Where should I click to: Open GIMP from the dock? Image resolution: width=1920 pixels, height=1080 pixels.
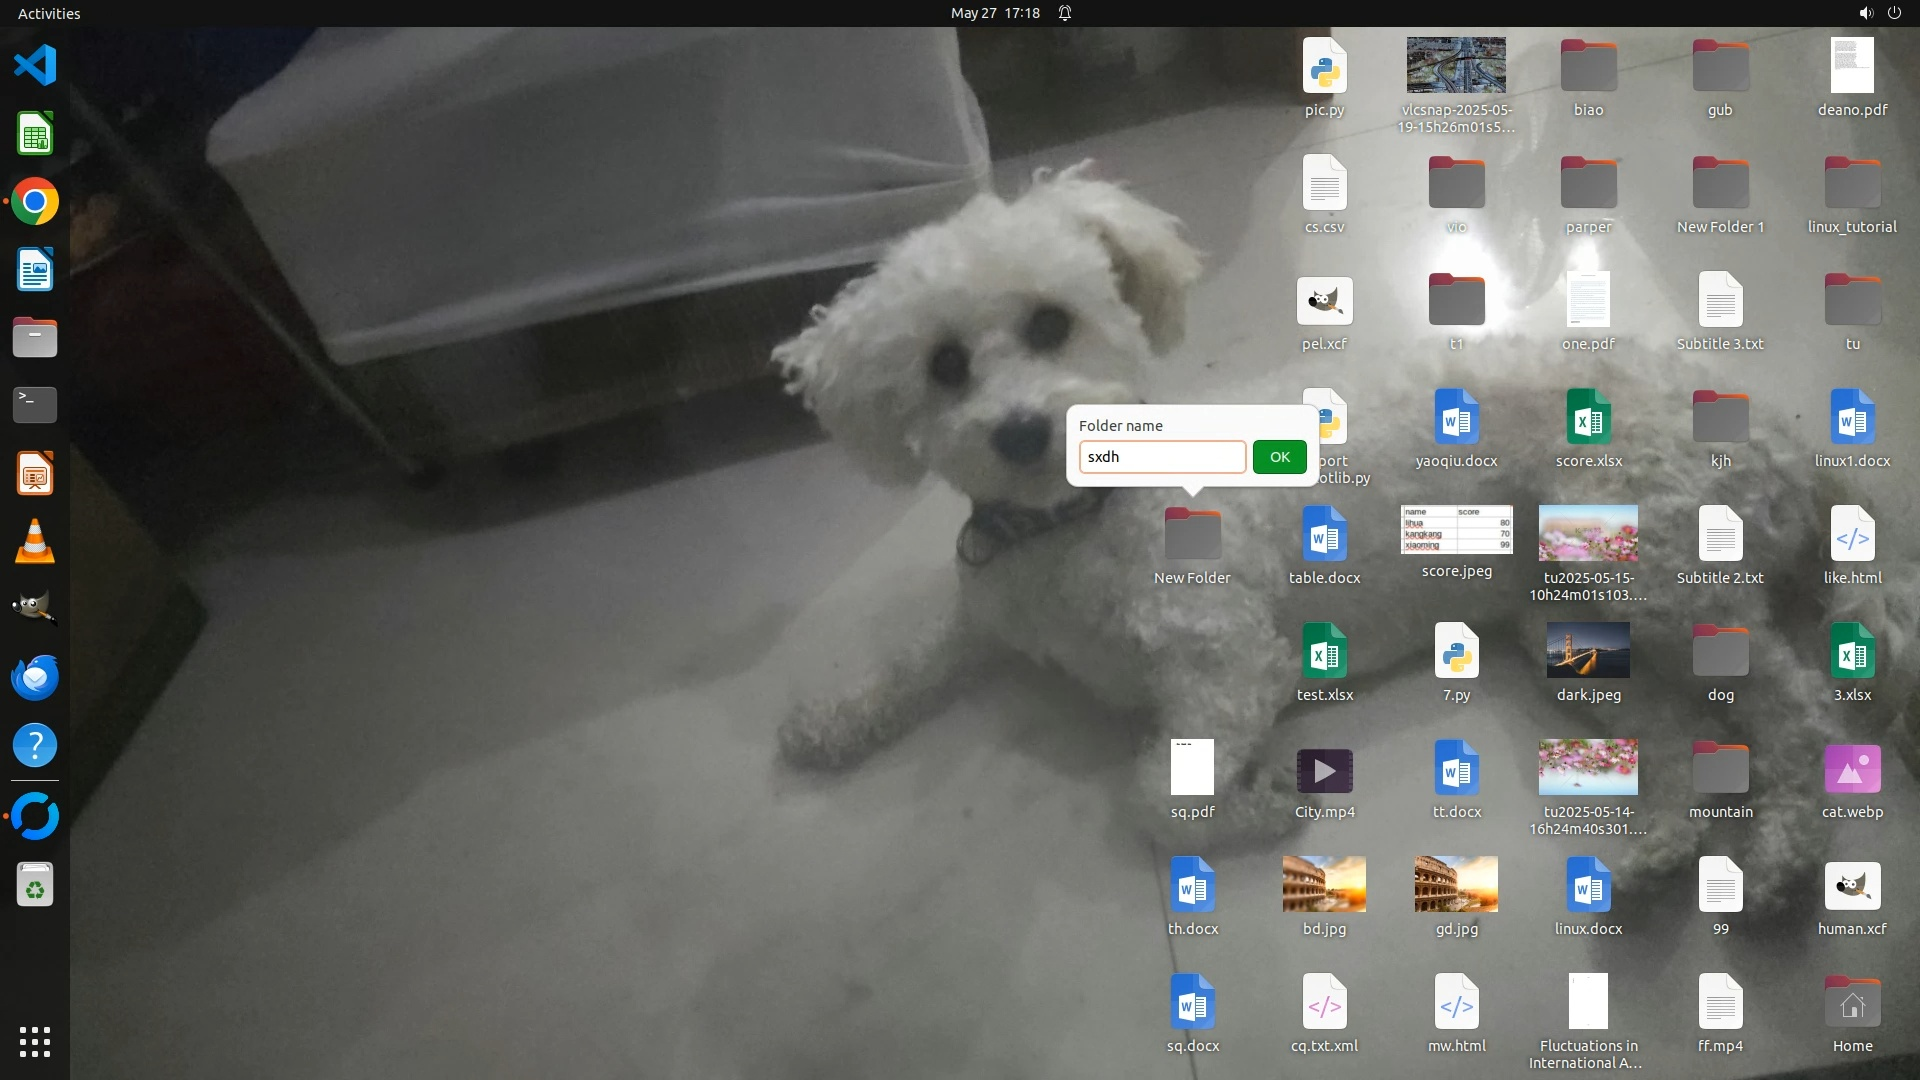[35, 608]
